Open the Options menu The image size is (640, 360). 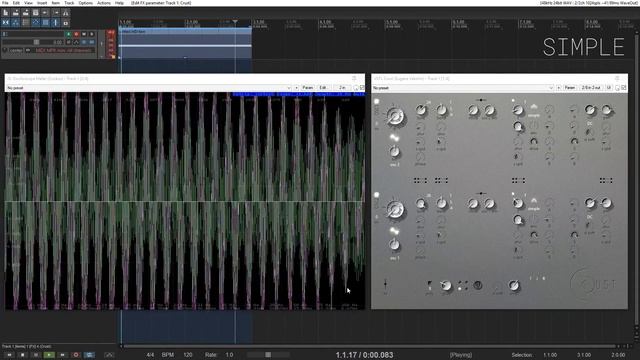point(85,3)
